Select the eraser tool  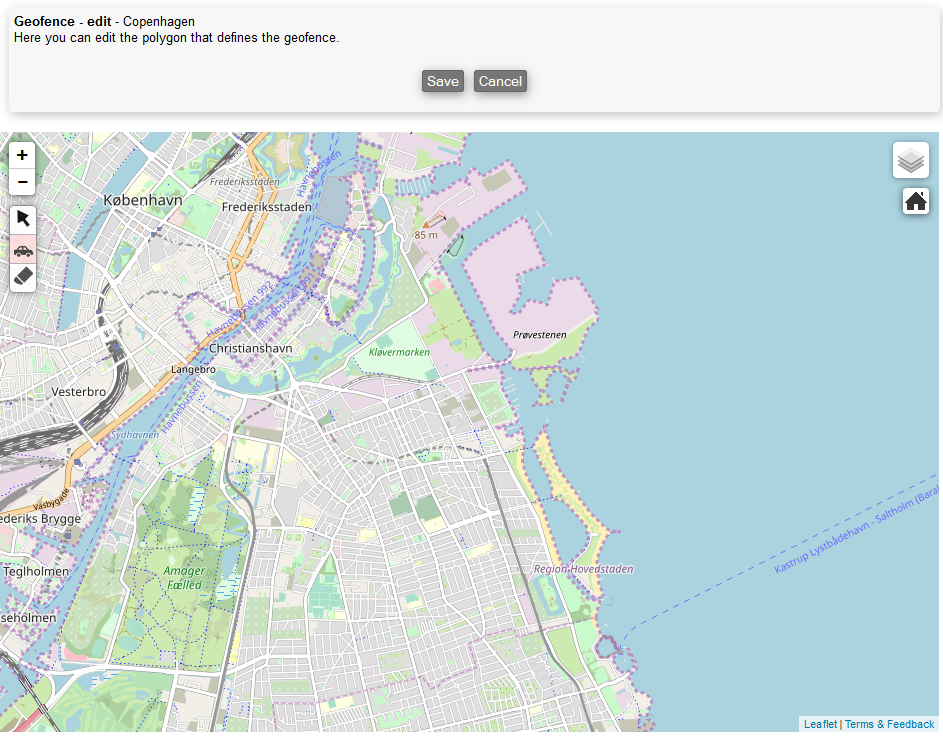point(23,277)
